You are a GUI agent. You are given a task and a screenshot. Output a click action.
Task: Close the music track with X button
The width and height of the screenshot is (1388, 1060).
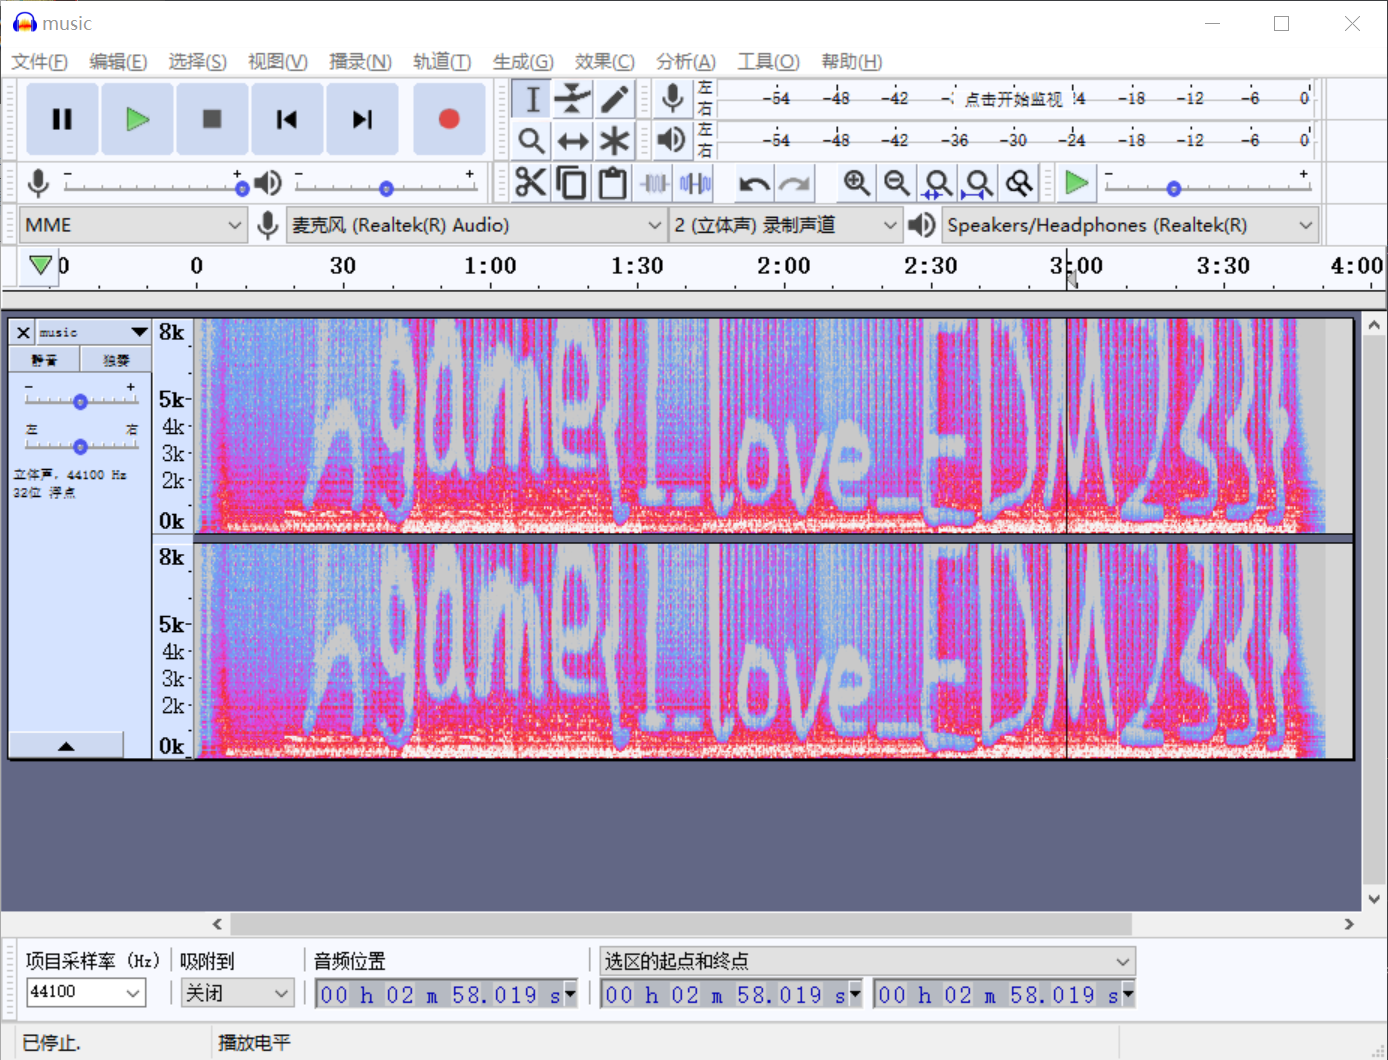23,332
